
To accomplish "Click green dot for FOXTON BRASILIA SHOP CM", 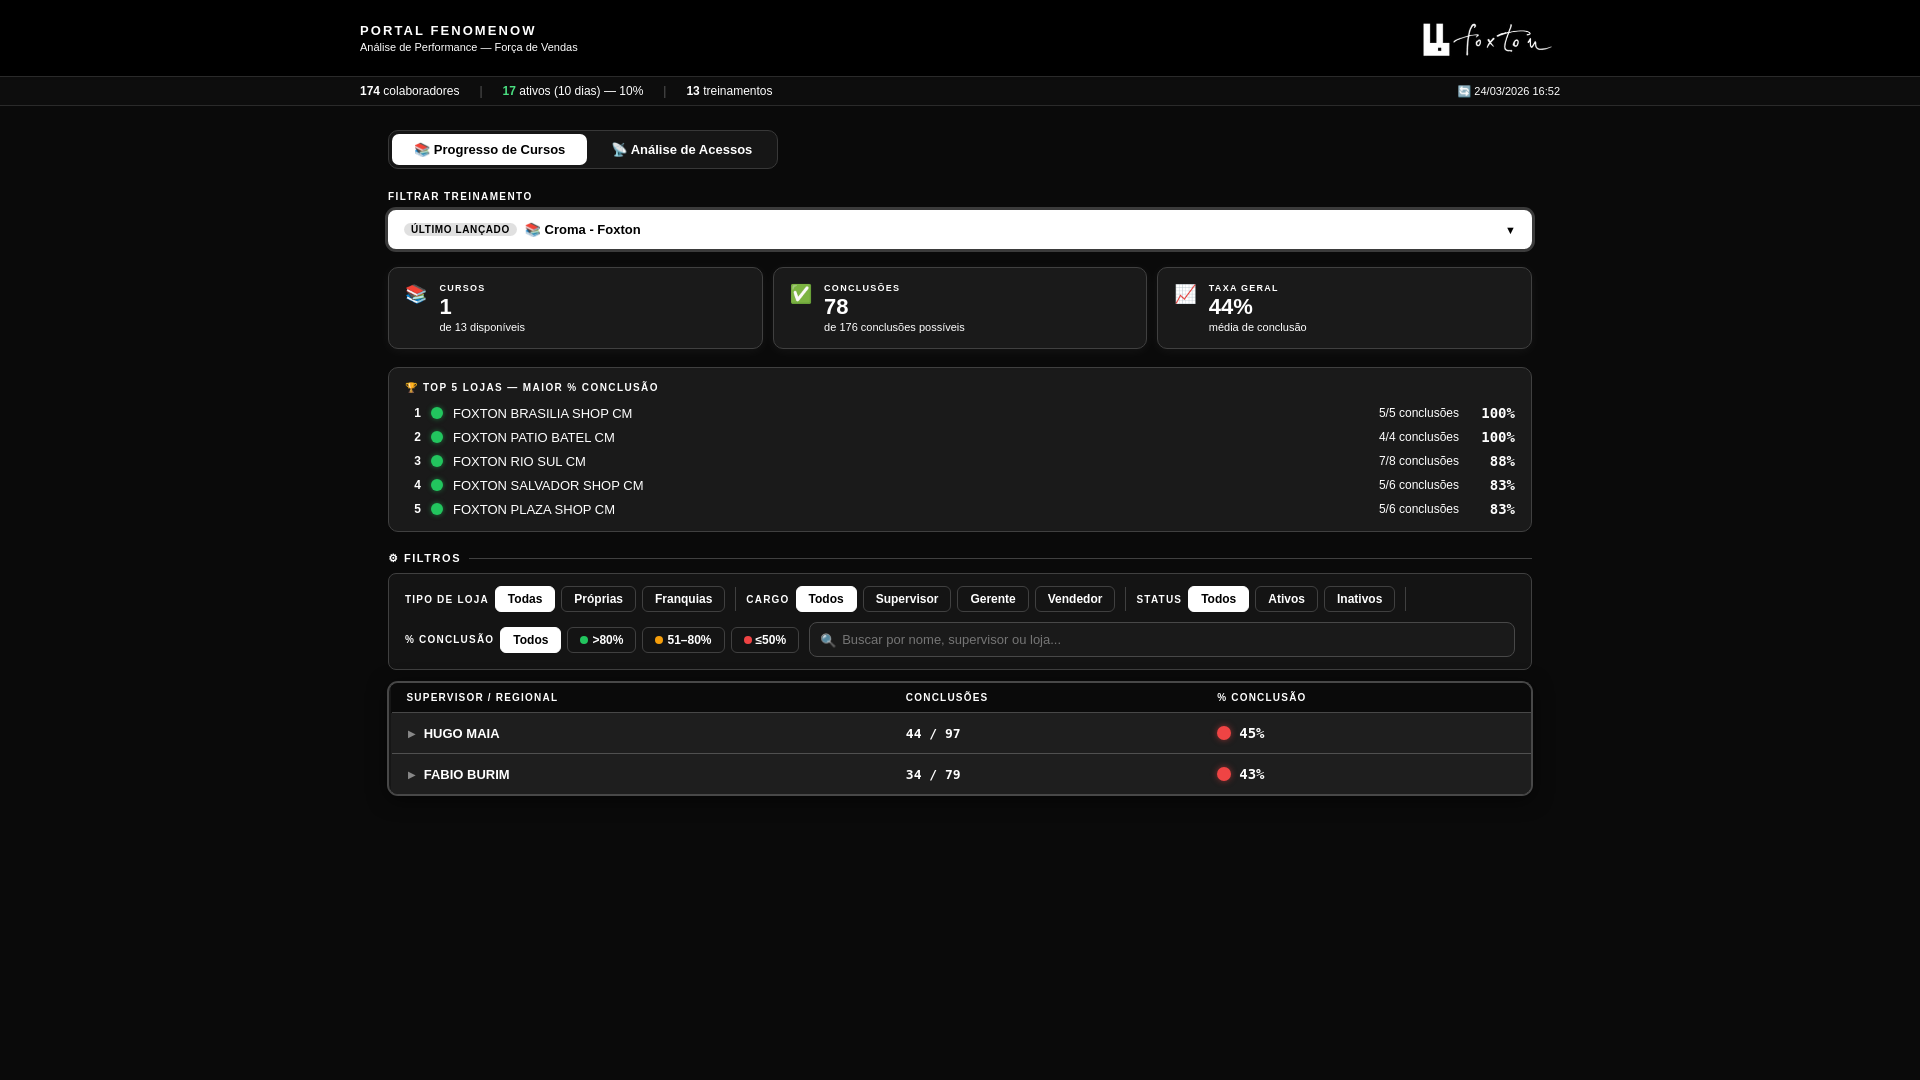I will point(437,413).
